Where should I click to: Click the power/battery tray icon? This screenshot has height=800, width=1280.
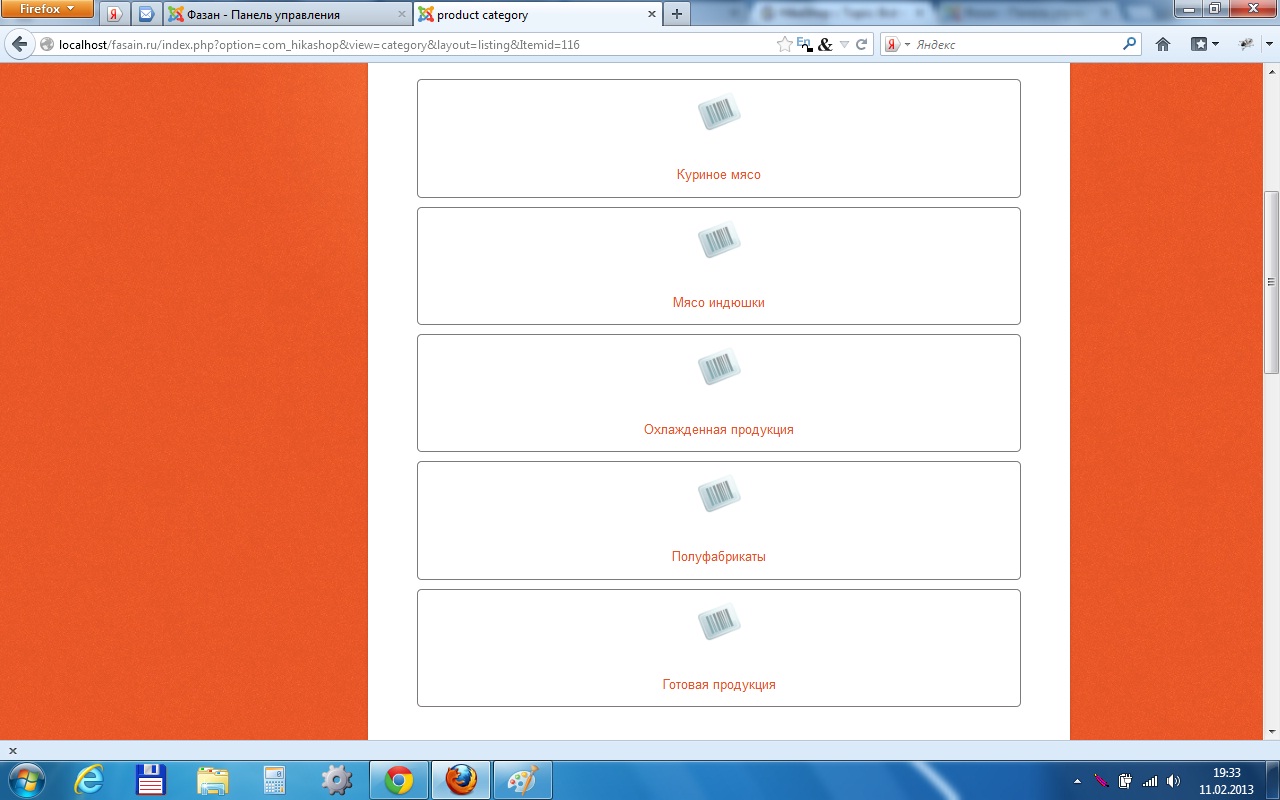tap(1125, 781)
